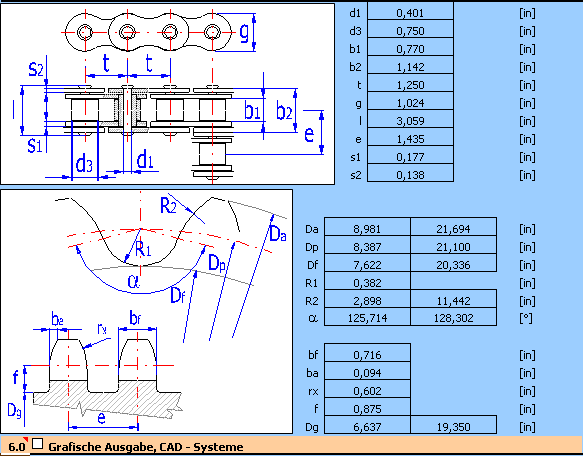583x456 pixels.
Task: Select the bf value 0,716
Action: point(367,353)
